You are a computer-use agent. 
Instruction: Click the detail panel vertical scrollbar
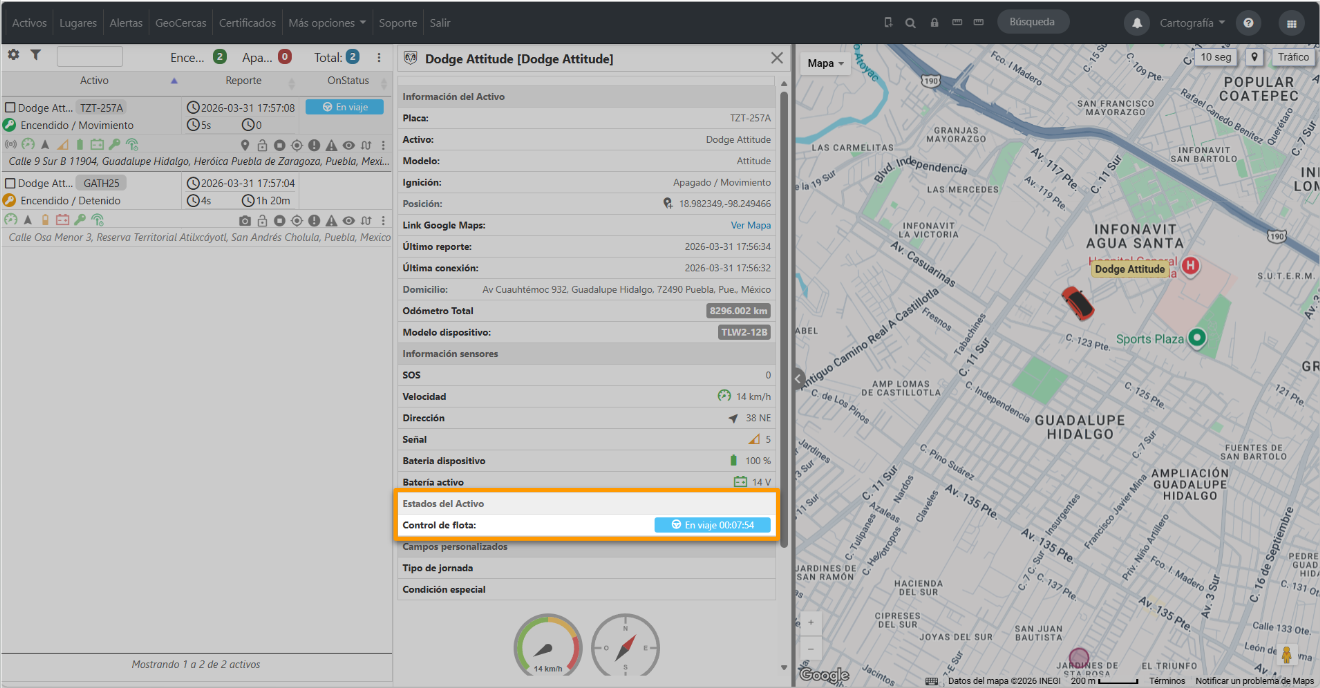784,319
